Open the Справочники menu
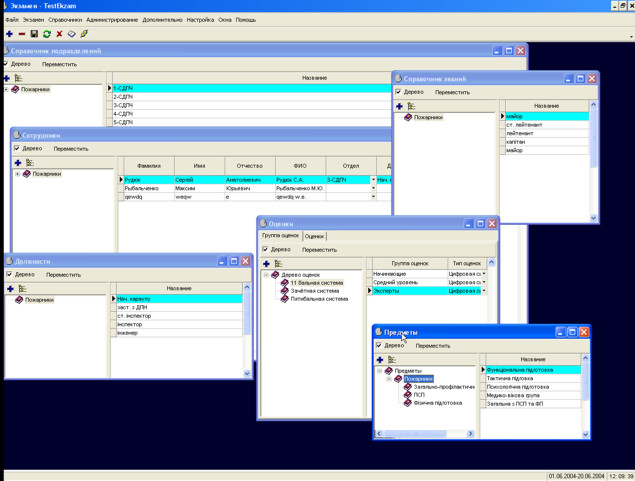This screenshot has height=481, width=635. (x=65, y=20)
